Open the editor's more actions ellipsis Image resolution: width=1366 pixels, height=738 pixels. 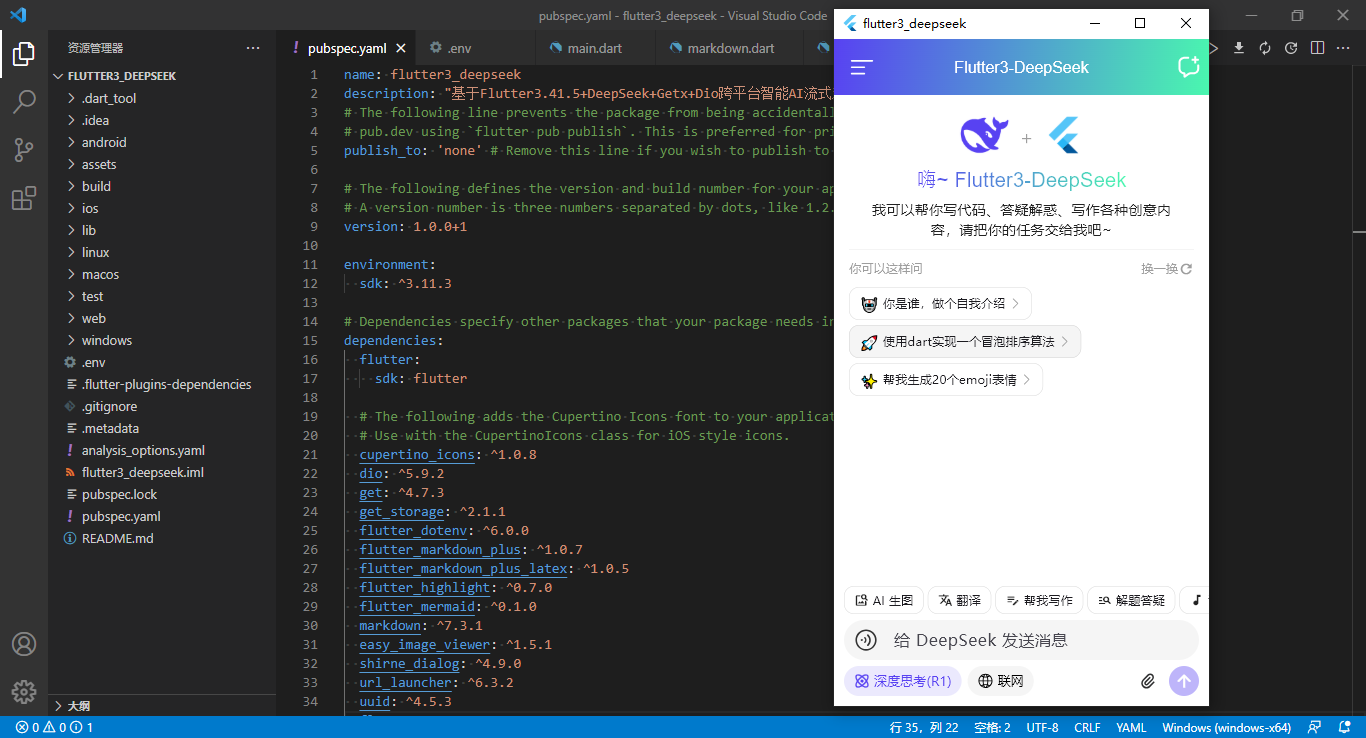click(x=1343, y=48)
